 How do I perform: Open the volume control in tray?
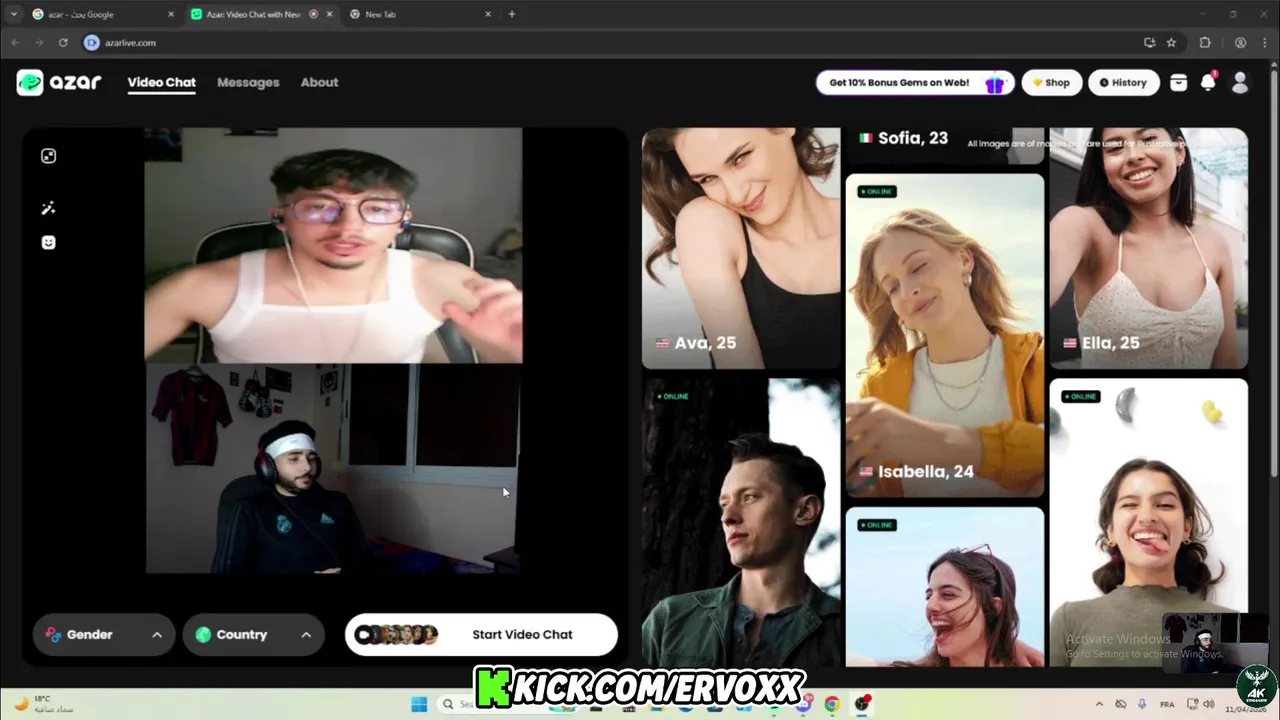click(1209, 704)
